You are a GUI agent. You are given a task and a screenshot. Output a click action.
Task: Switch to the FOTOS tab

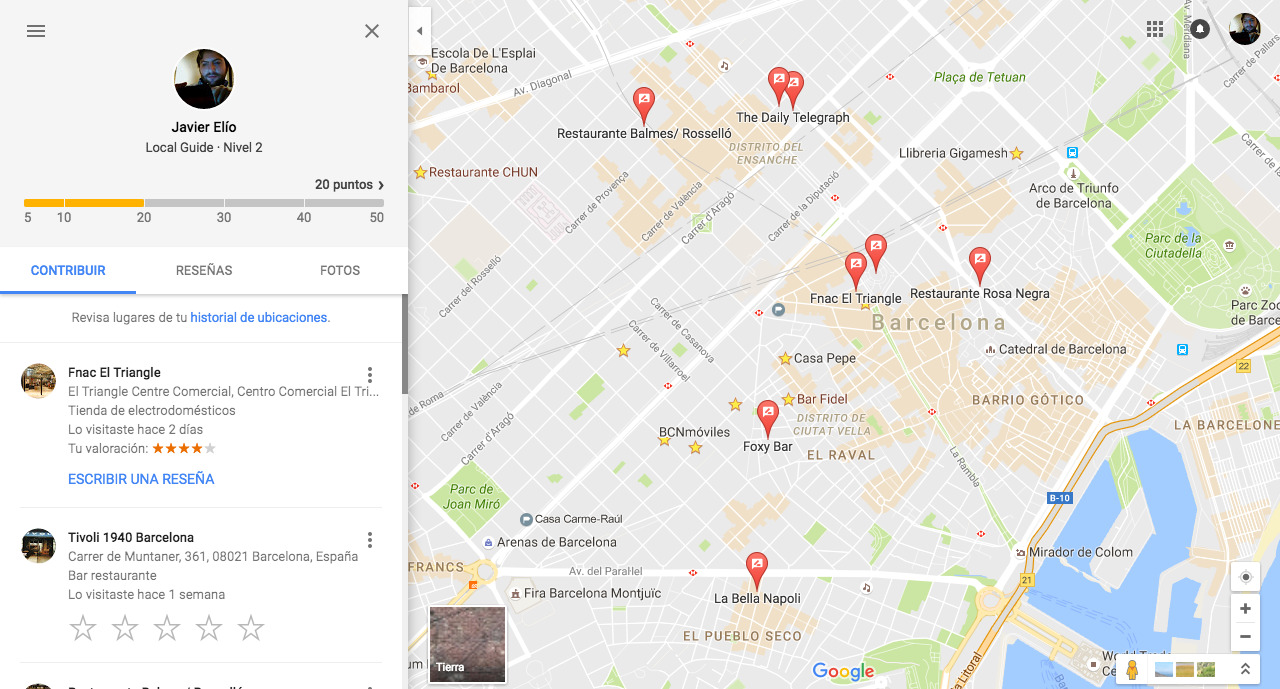click(x=340, y=270)
